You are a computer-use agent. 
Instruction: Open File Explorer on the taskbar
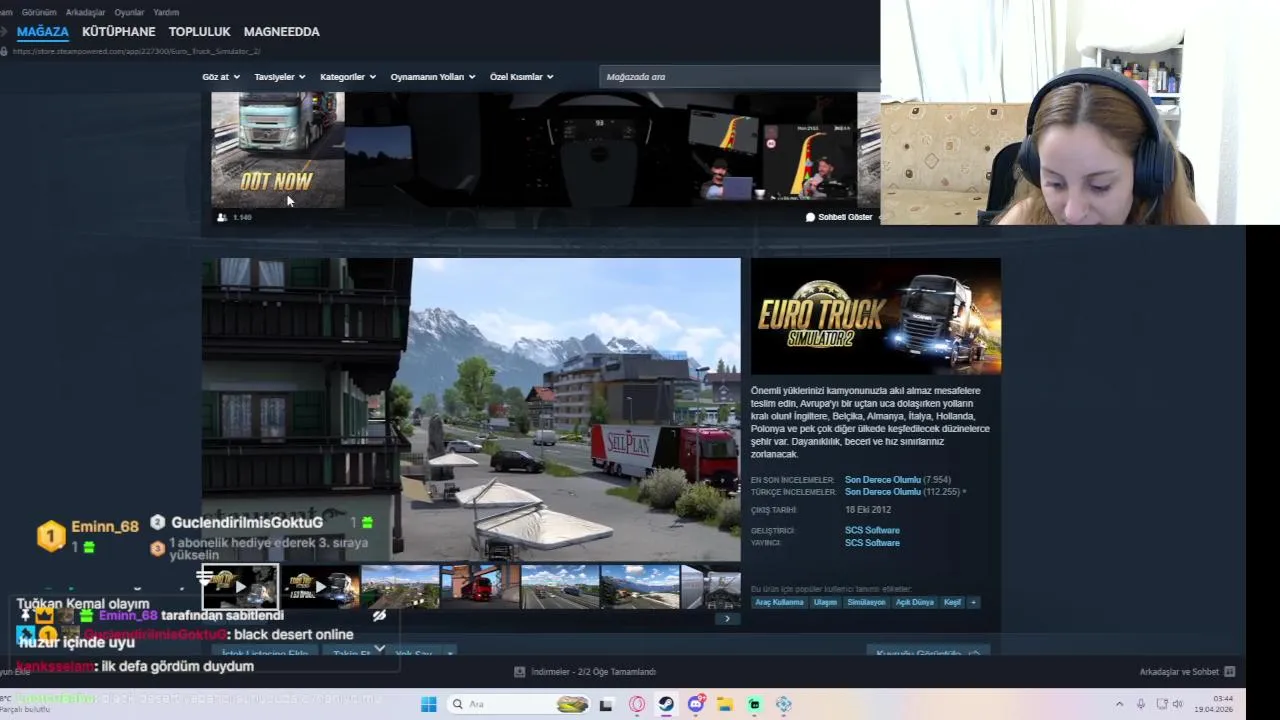click(x=725, y=704)
